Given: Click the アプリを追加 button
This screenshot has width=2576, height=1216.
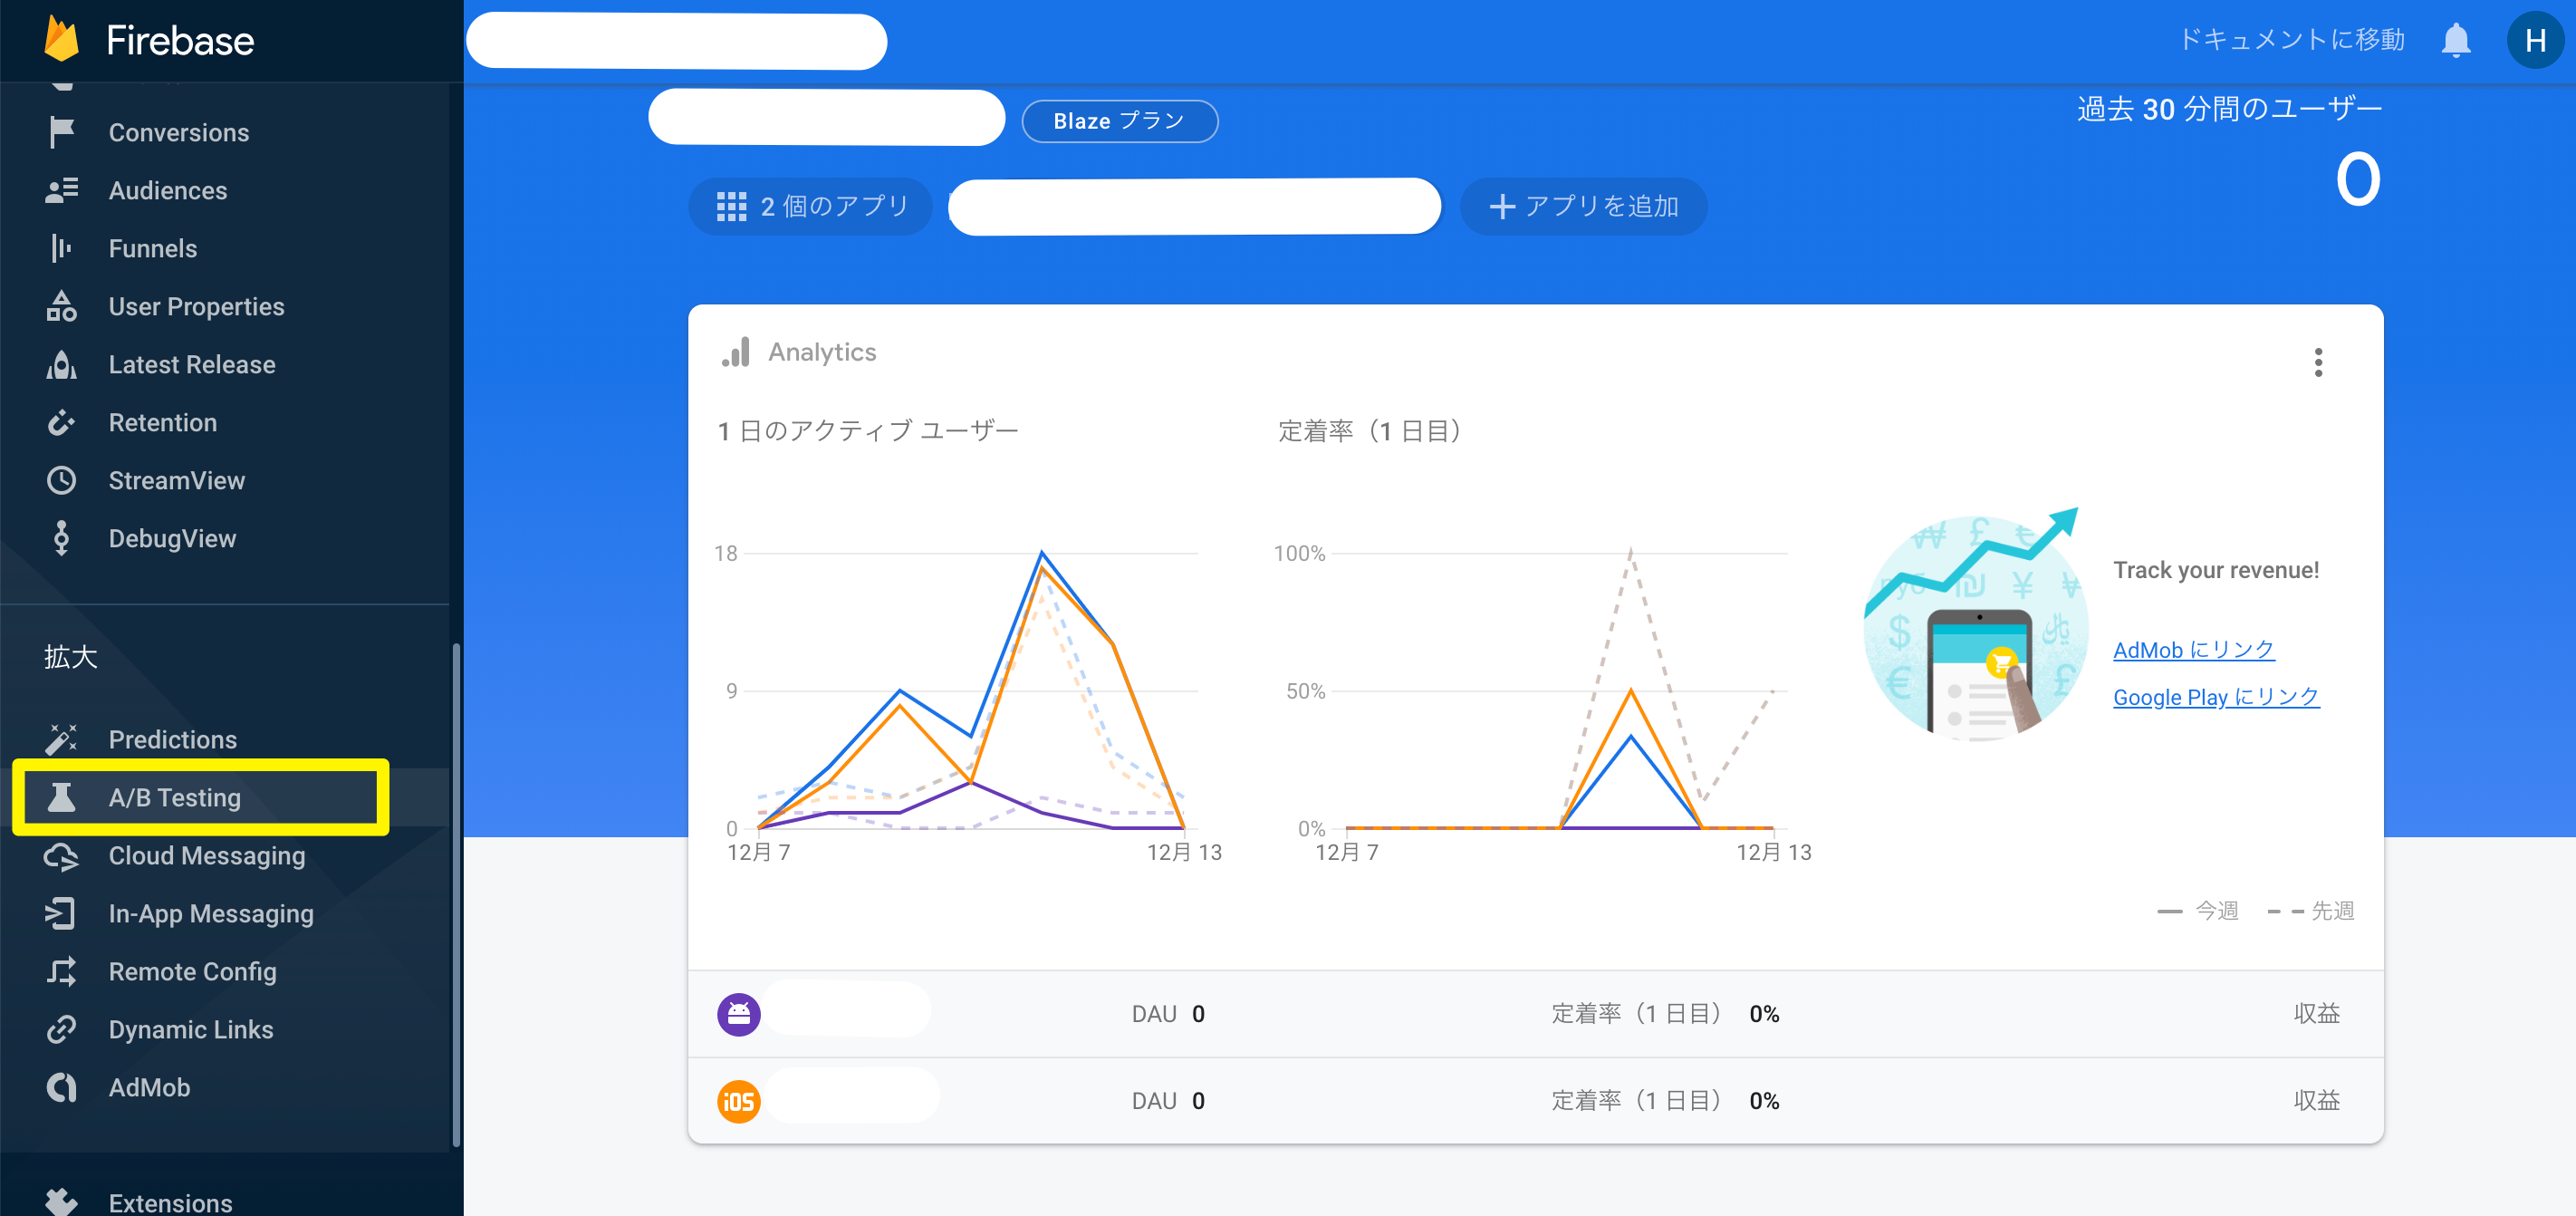Looking at the screenshot, I should coord(1583,206).
